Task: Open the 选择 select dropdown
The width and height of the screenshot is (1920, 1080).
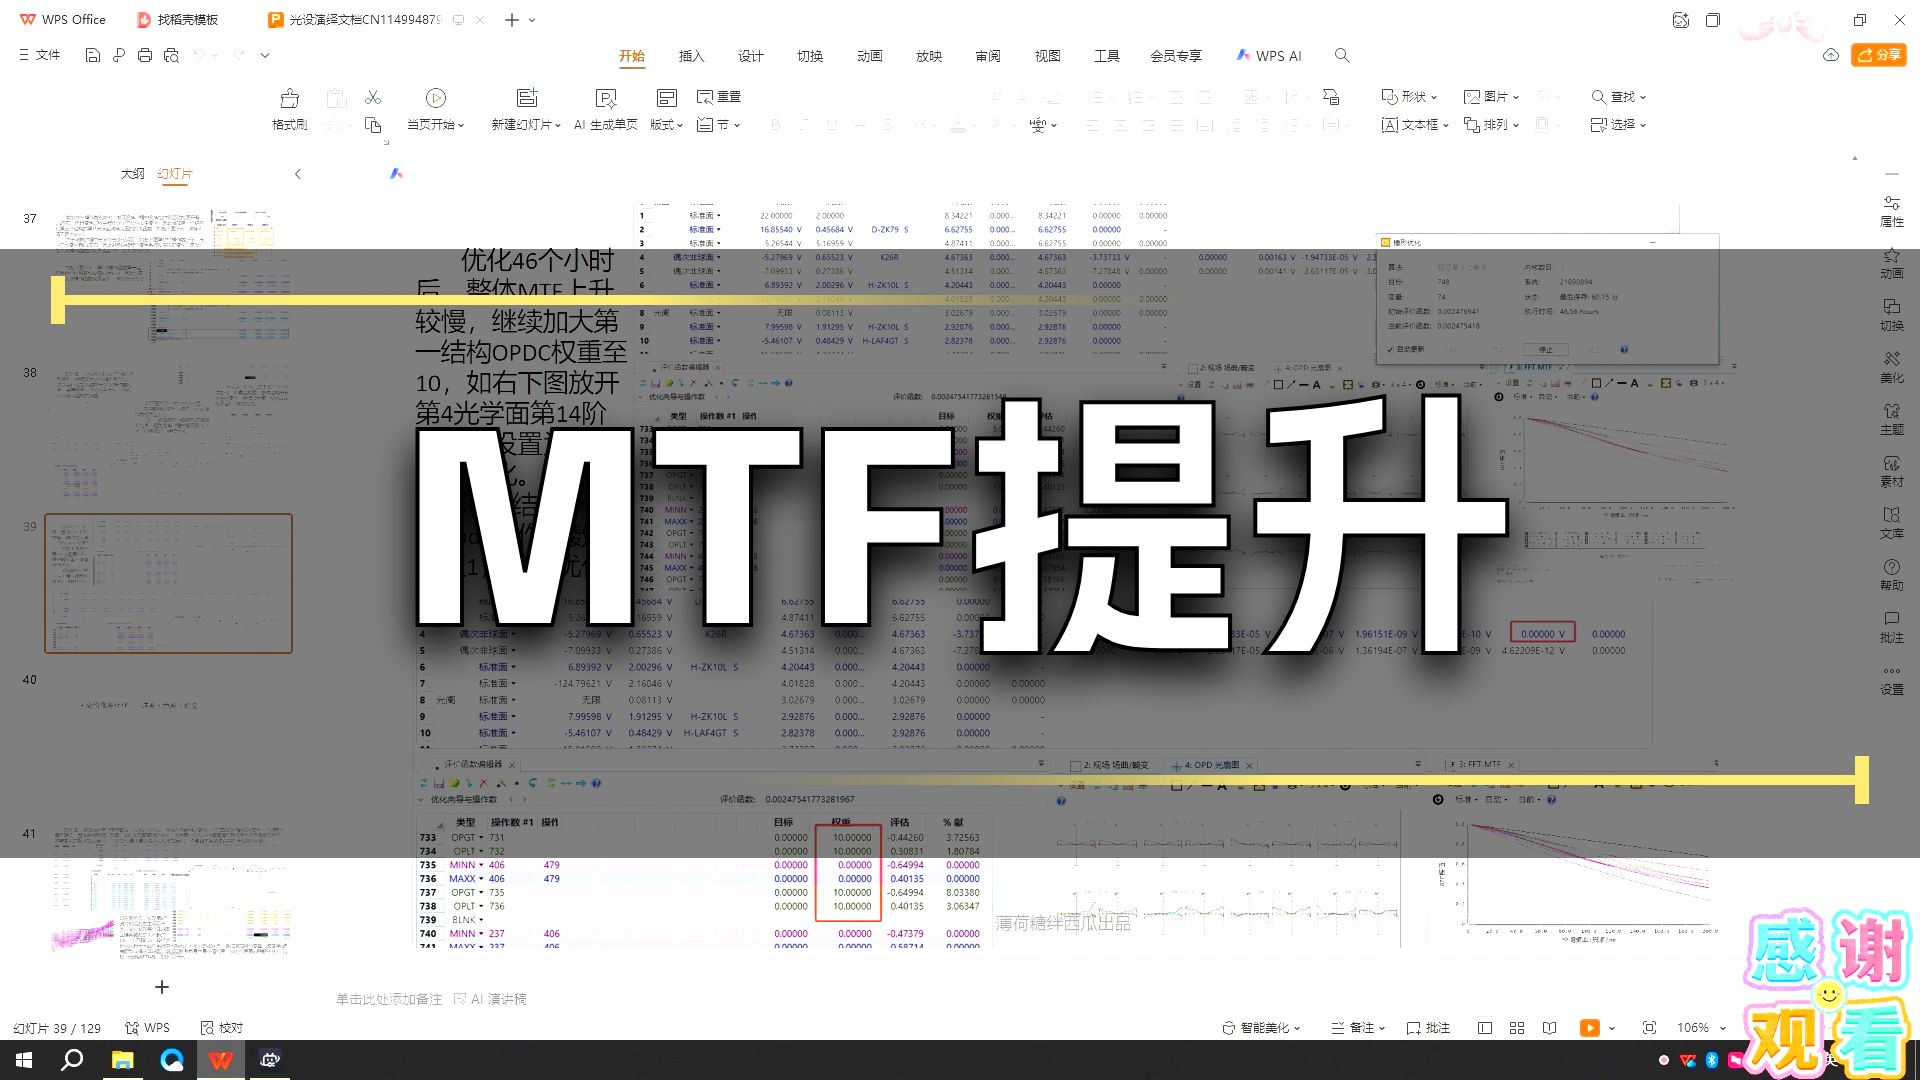Action: tap(1618, 125)
